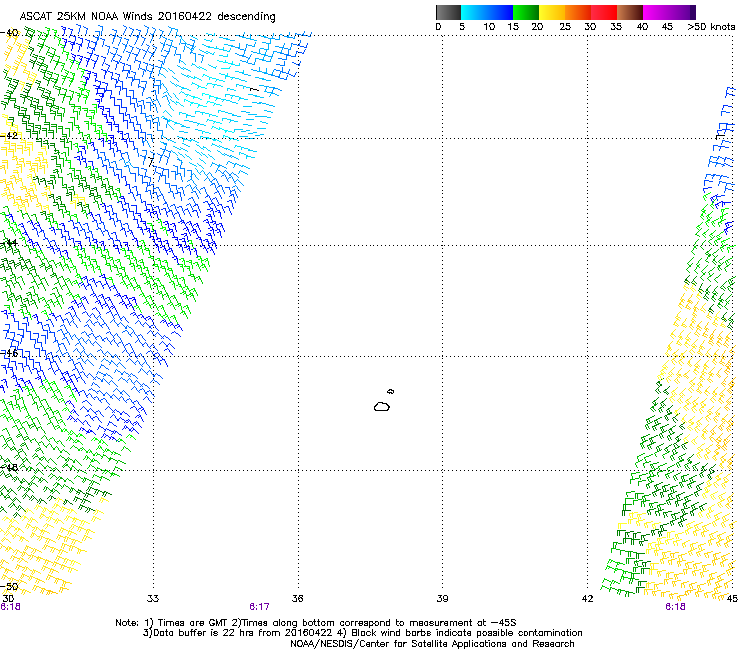The image size is (740, 650).
Task: Click the 39 longitude label
Action: pyautogui.click(x=442, y=599)
